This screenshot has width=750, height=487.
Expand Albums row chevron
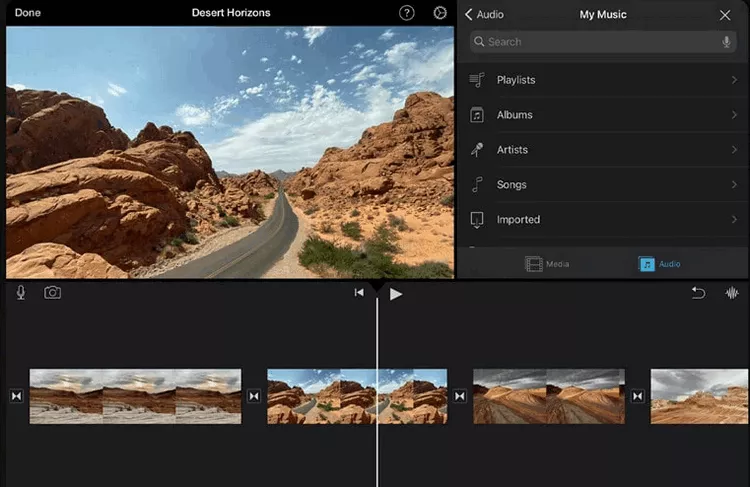click(x=734, y=115)
